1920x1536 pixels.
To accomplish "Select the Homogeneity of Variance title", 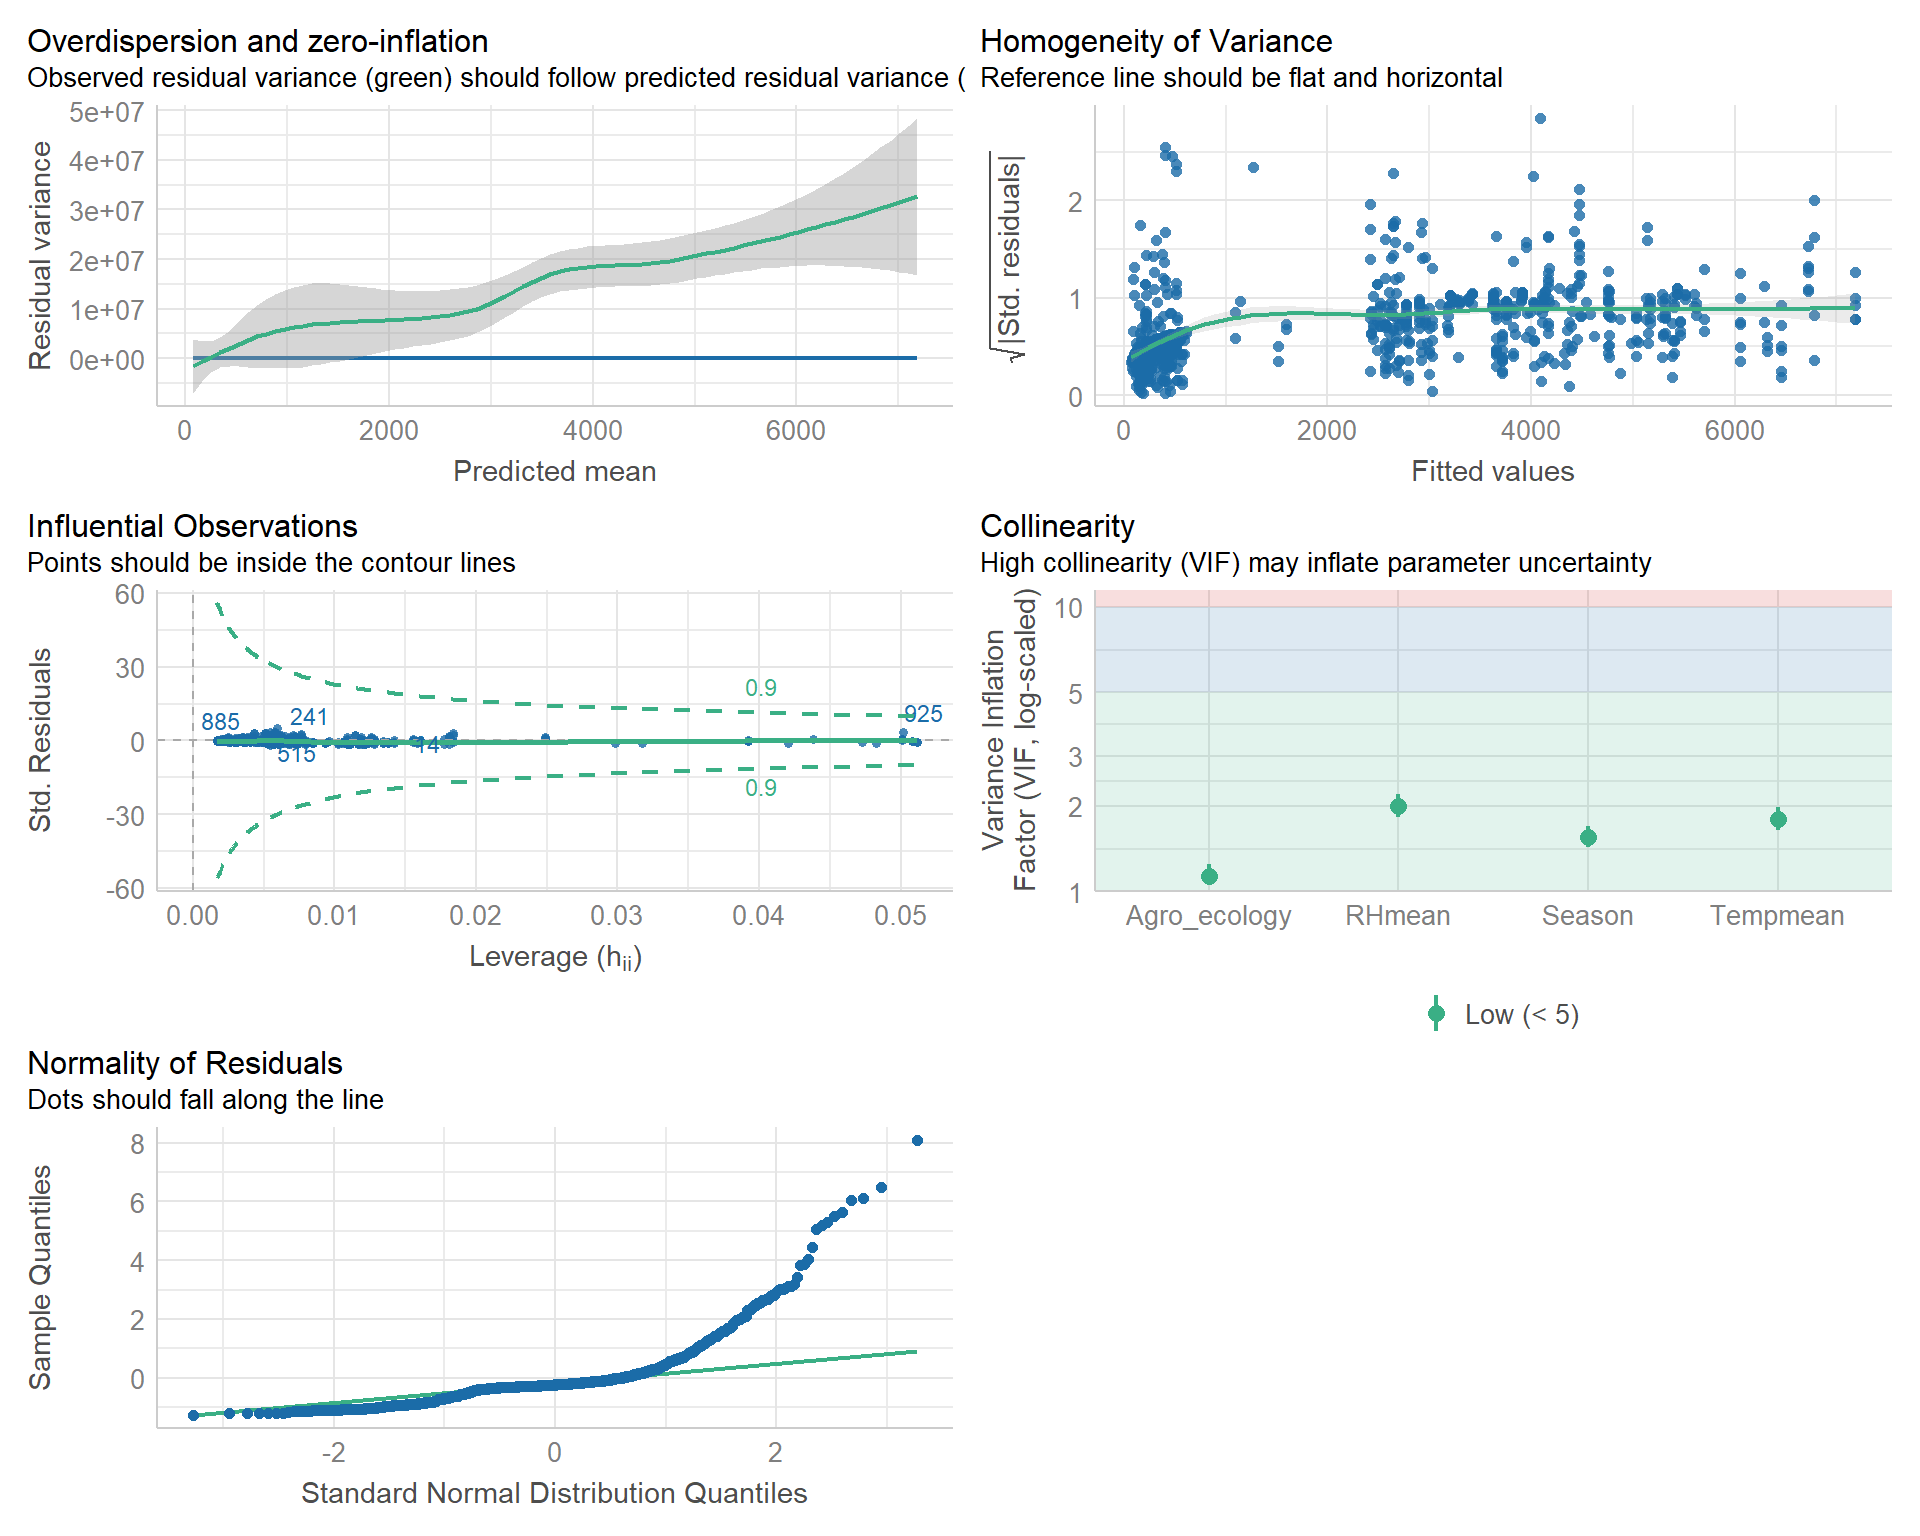I will 1156,41.
